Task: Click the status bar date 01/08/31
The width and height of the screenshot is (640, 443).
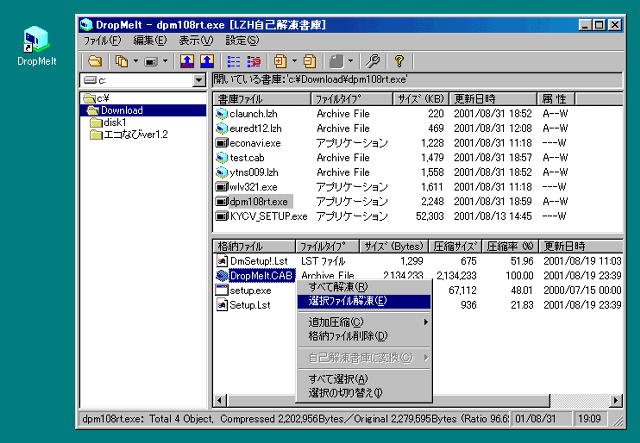Action: pos(535,419)
